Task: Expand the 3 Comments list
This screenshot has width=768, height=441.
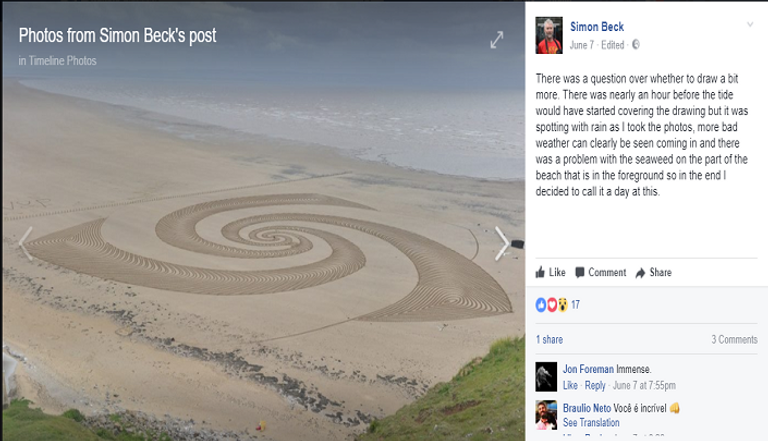Action: [734, 340]
